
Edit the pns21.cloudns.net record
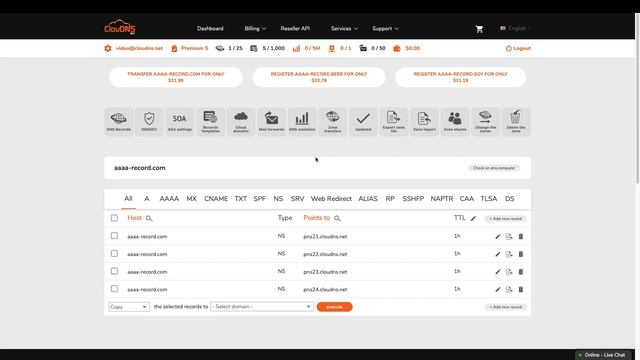pos(498,236)
